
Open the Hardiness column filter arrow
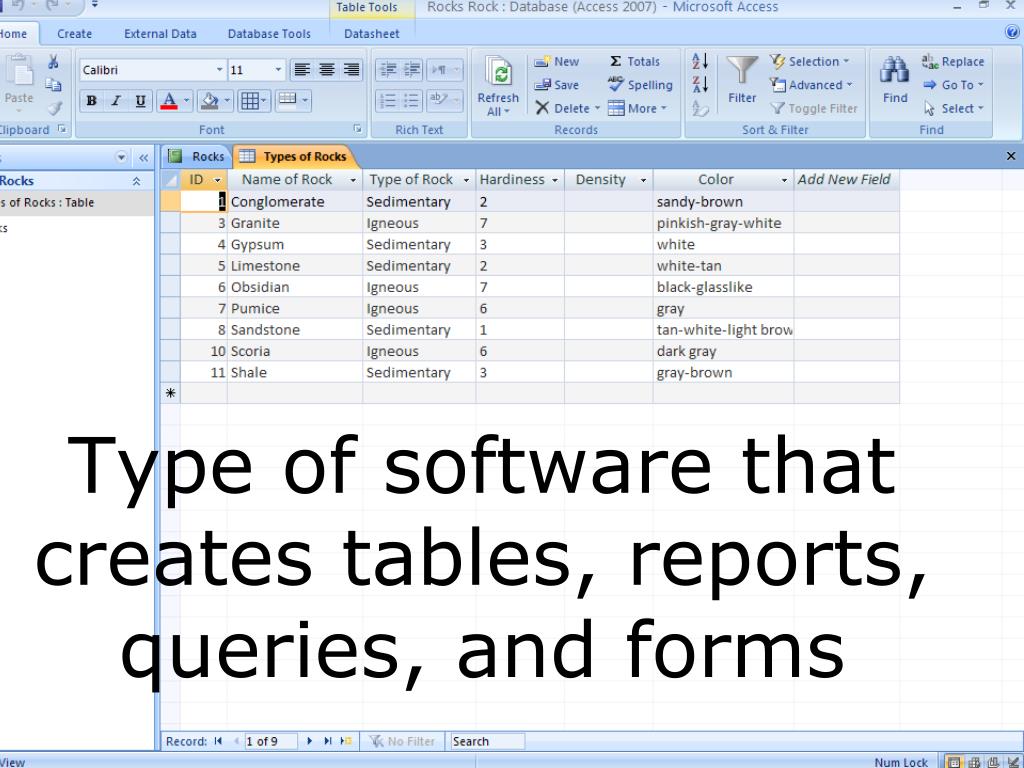[x=555, y=180]
